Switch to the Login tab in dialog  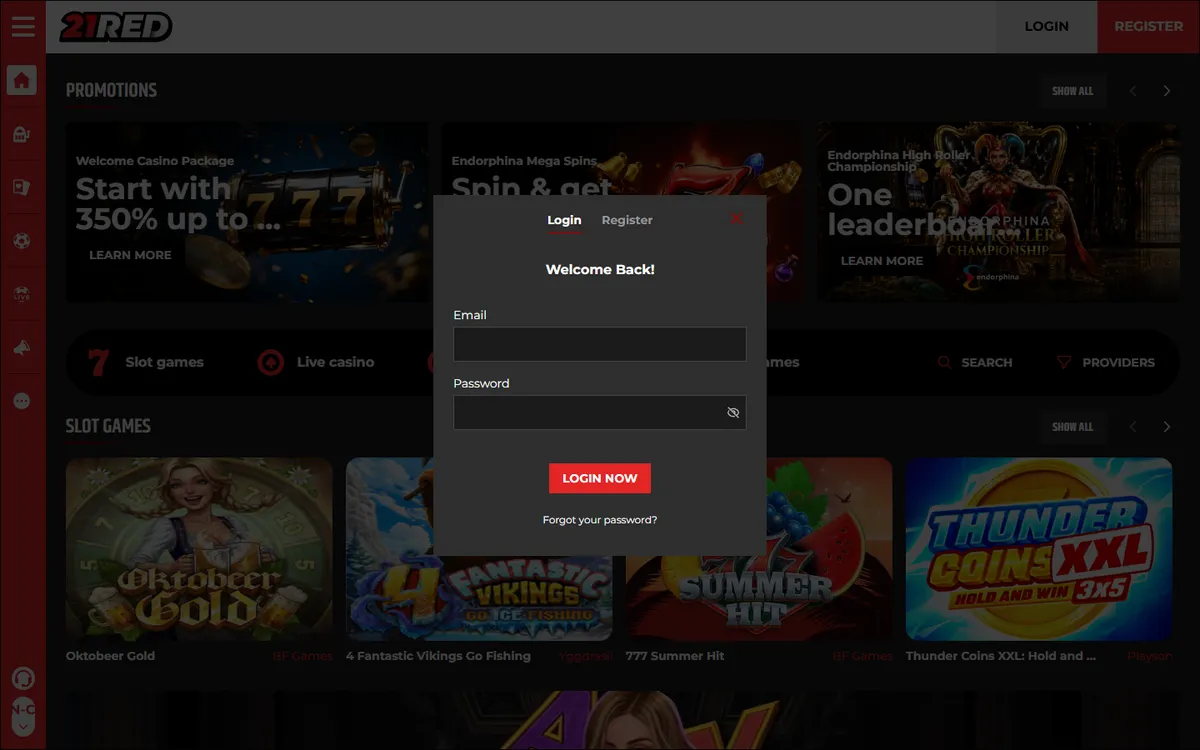[564, 220]
